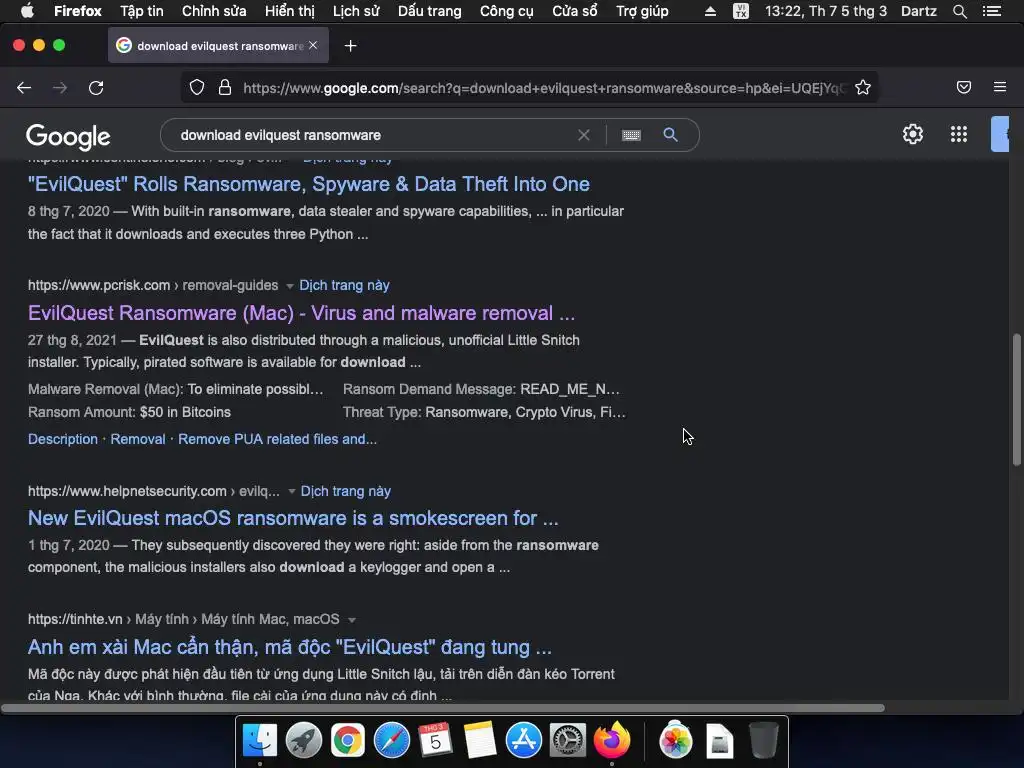Open the Dock file item beside Trash

coord(720,741)
